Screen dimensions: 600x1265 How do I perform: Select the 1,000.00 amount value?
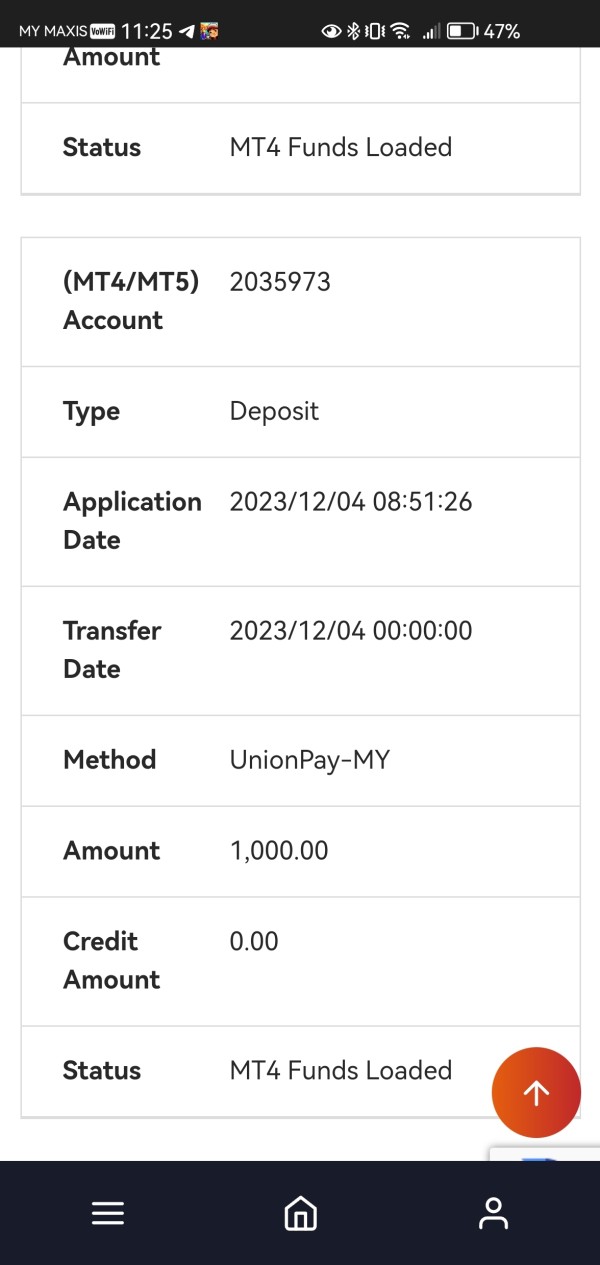[279, 851]
